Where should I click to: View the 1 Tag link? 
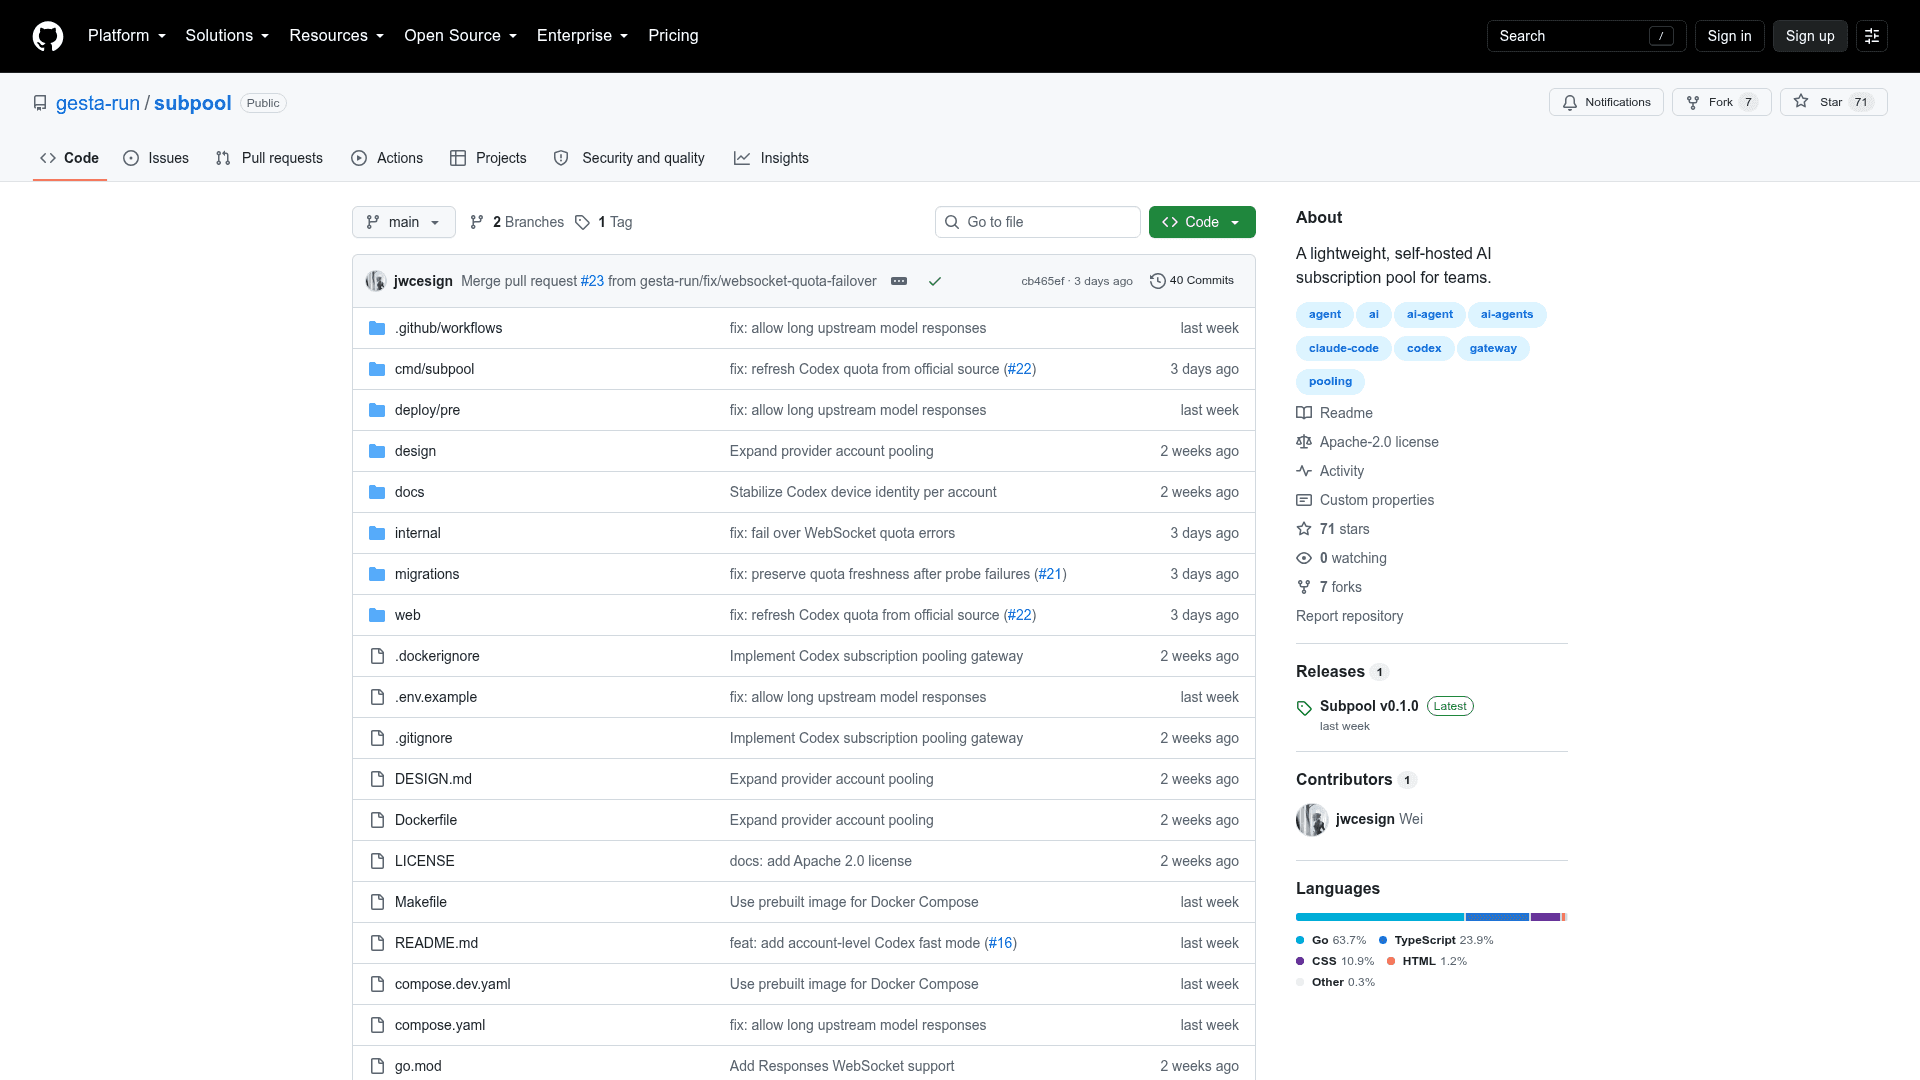(604, 222)
